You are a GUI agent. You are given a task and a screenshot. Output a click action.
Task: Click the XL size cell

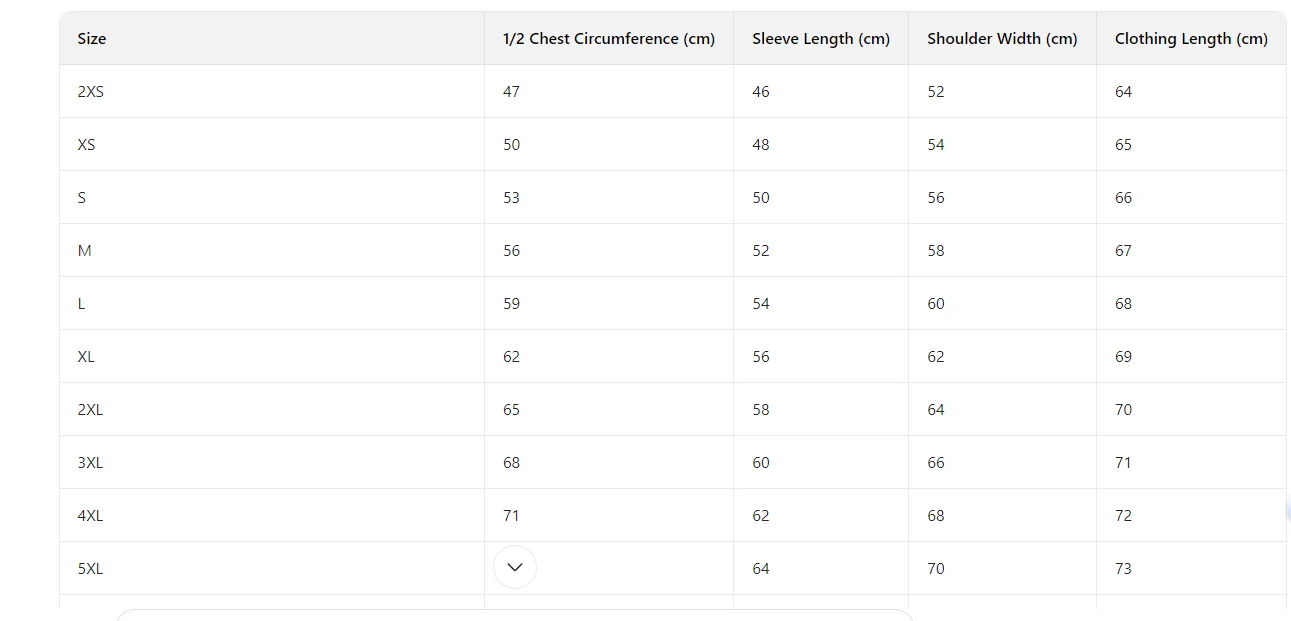(86, 357)
